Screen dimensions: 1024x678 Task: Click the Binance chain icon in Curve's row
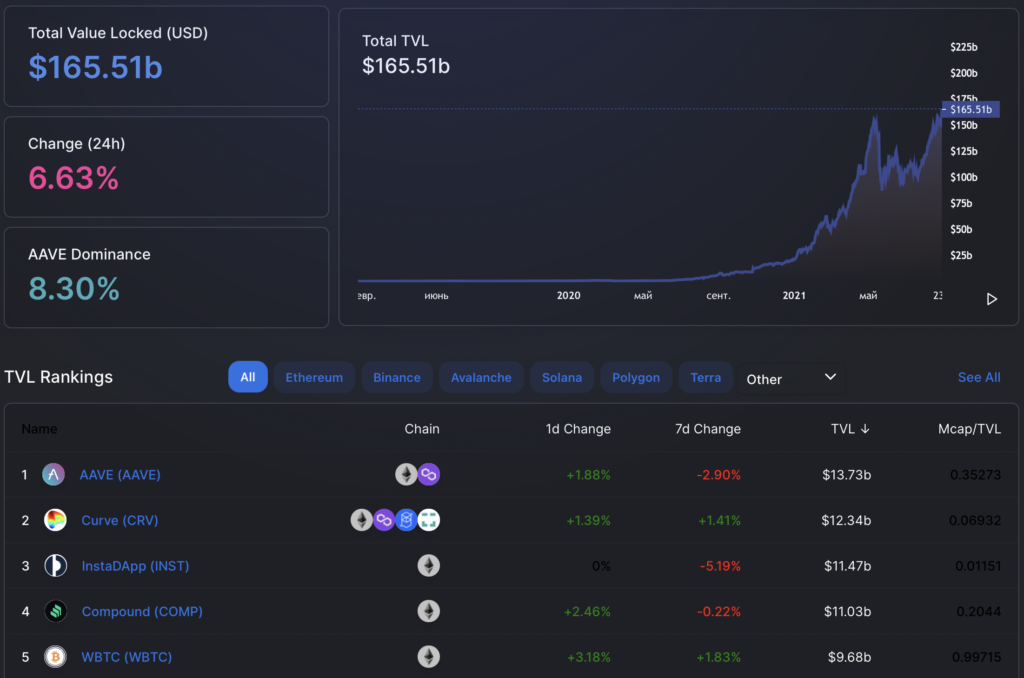point(406,520)
